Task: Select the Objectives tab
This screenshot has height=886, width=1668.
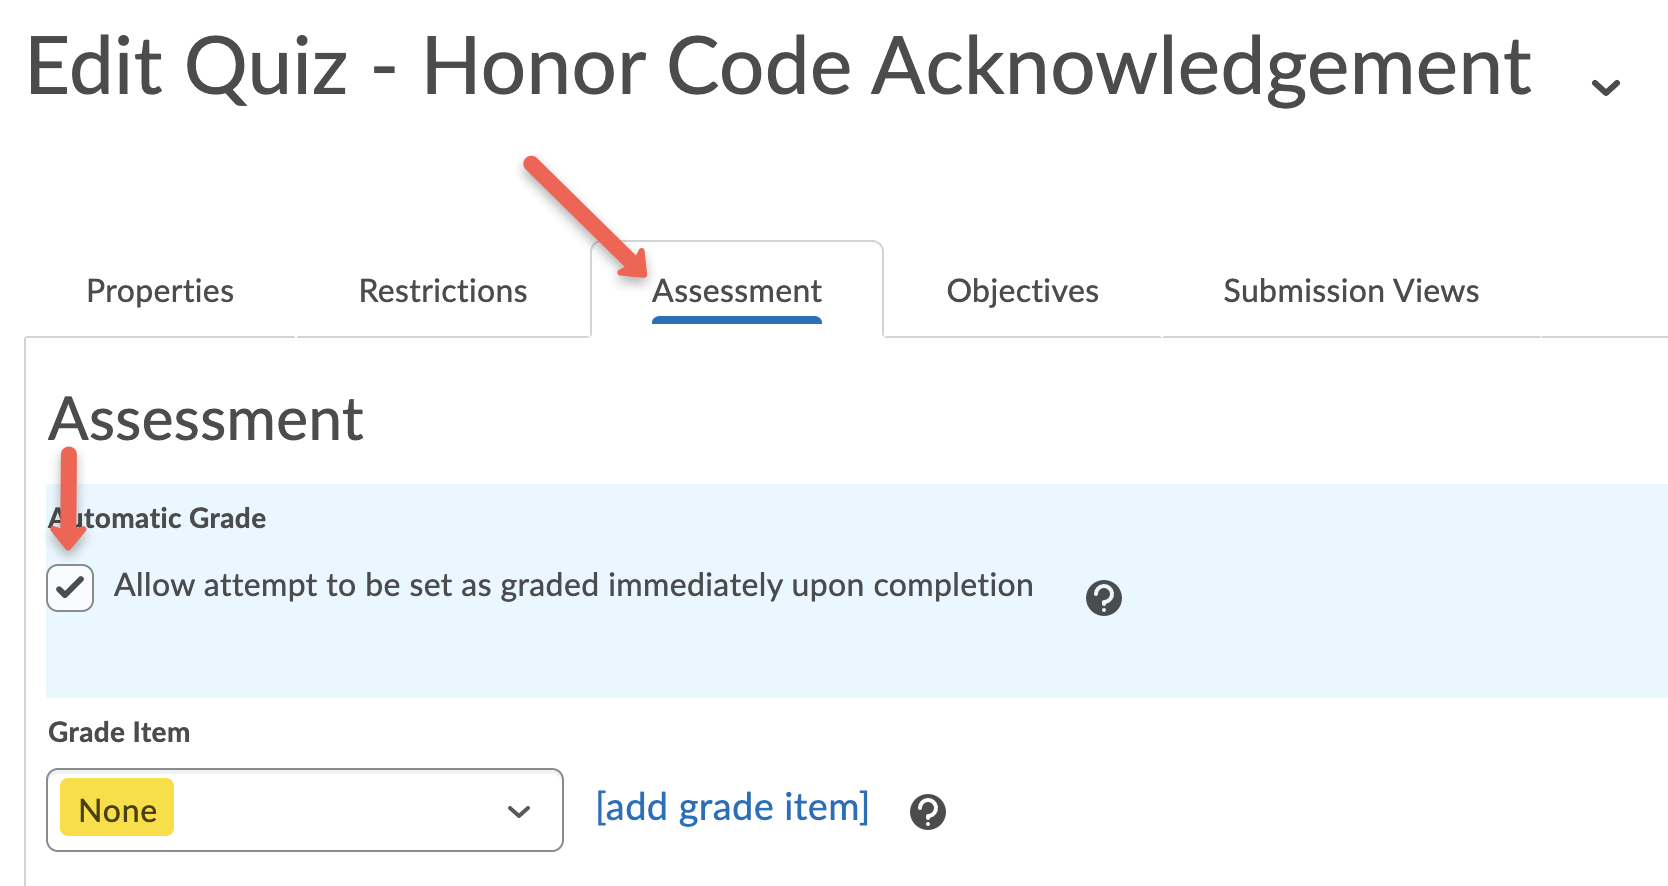Action: pos(1022,291)
